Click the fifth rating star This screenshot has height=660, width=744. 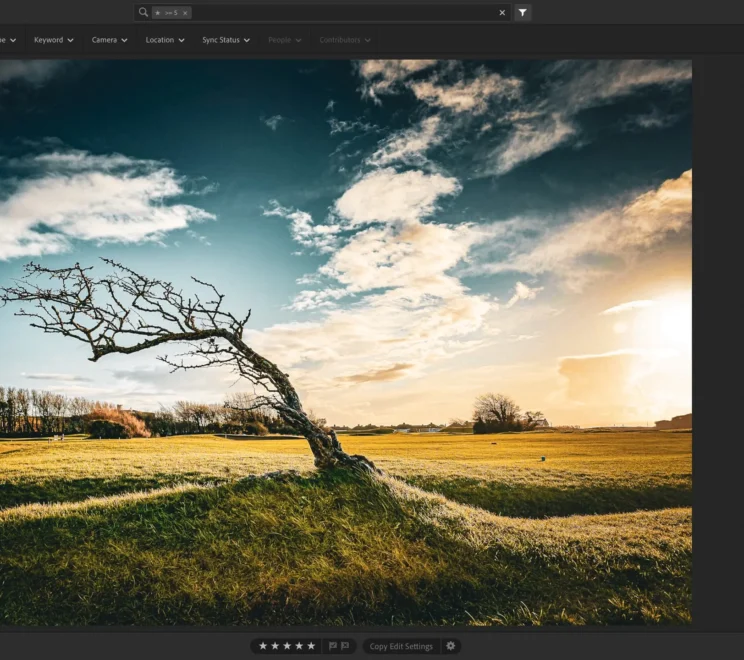[311, 646]
